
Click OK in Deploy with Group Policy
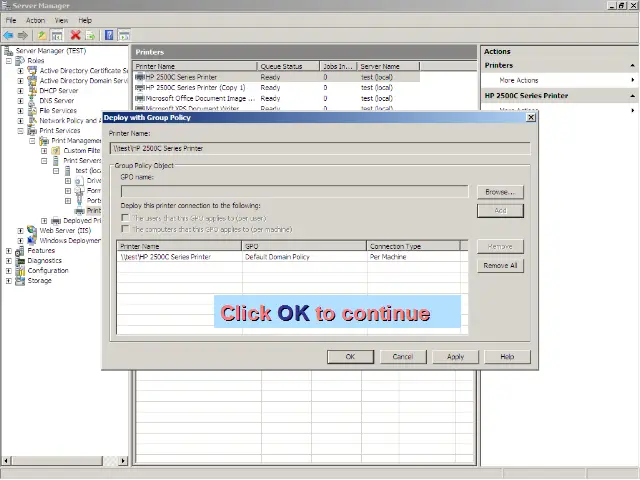pyautogui.click(x=350, y=357)
